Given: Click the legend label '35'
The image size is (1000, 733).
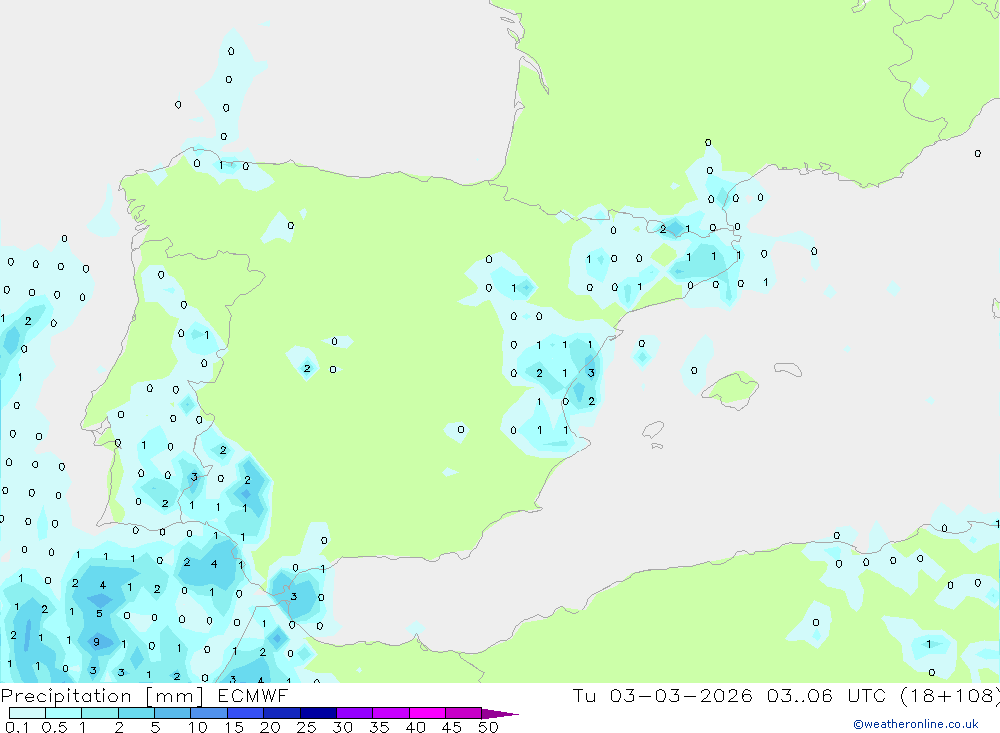Looking at the screenshot, I should pos(379,727).
